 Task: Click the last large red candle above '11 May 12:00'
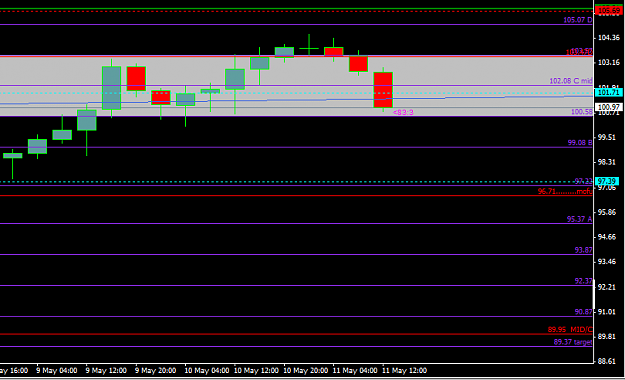383,90
